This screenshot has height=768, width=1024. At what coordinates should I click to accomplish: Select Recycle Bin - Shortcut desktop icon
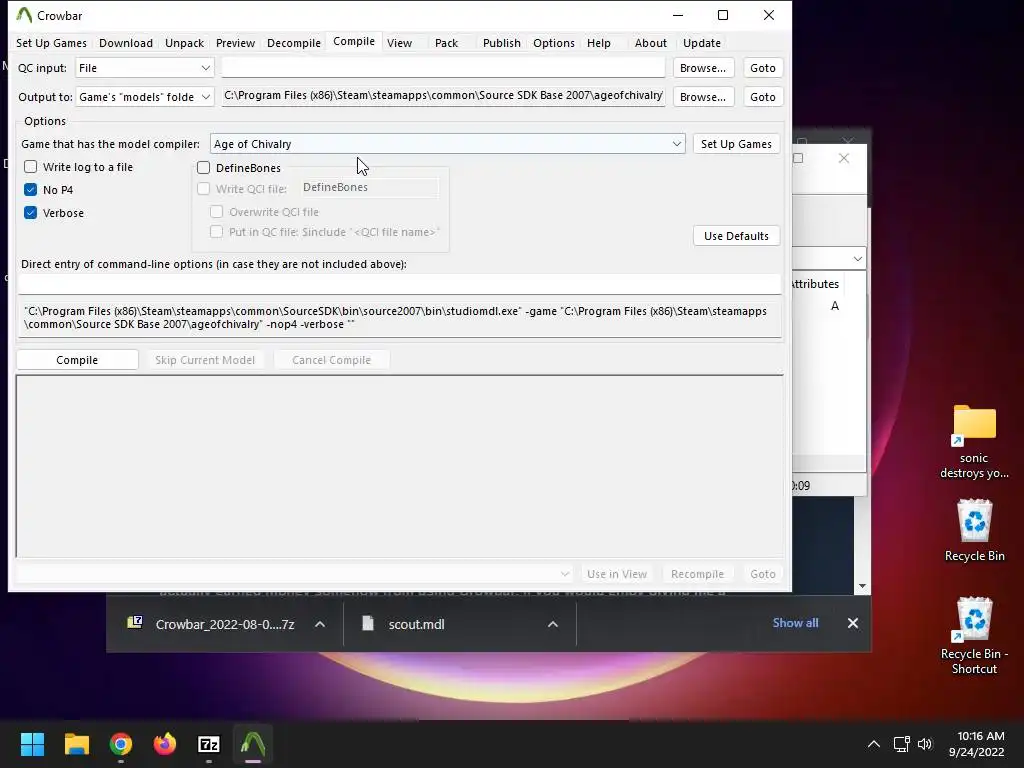974,635
